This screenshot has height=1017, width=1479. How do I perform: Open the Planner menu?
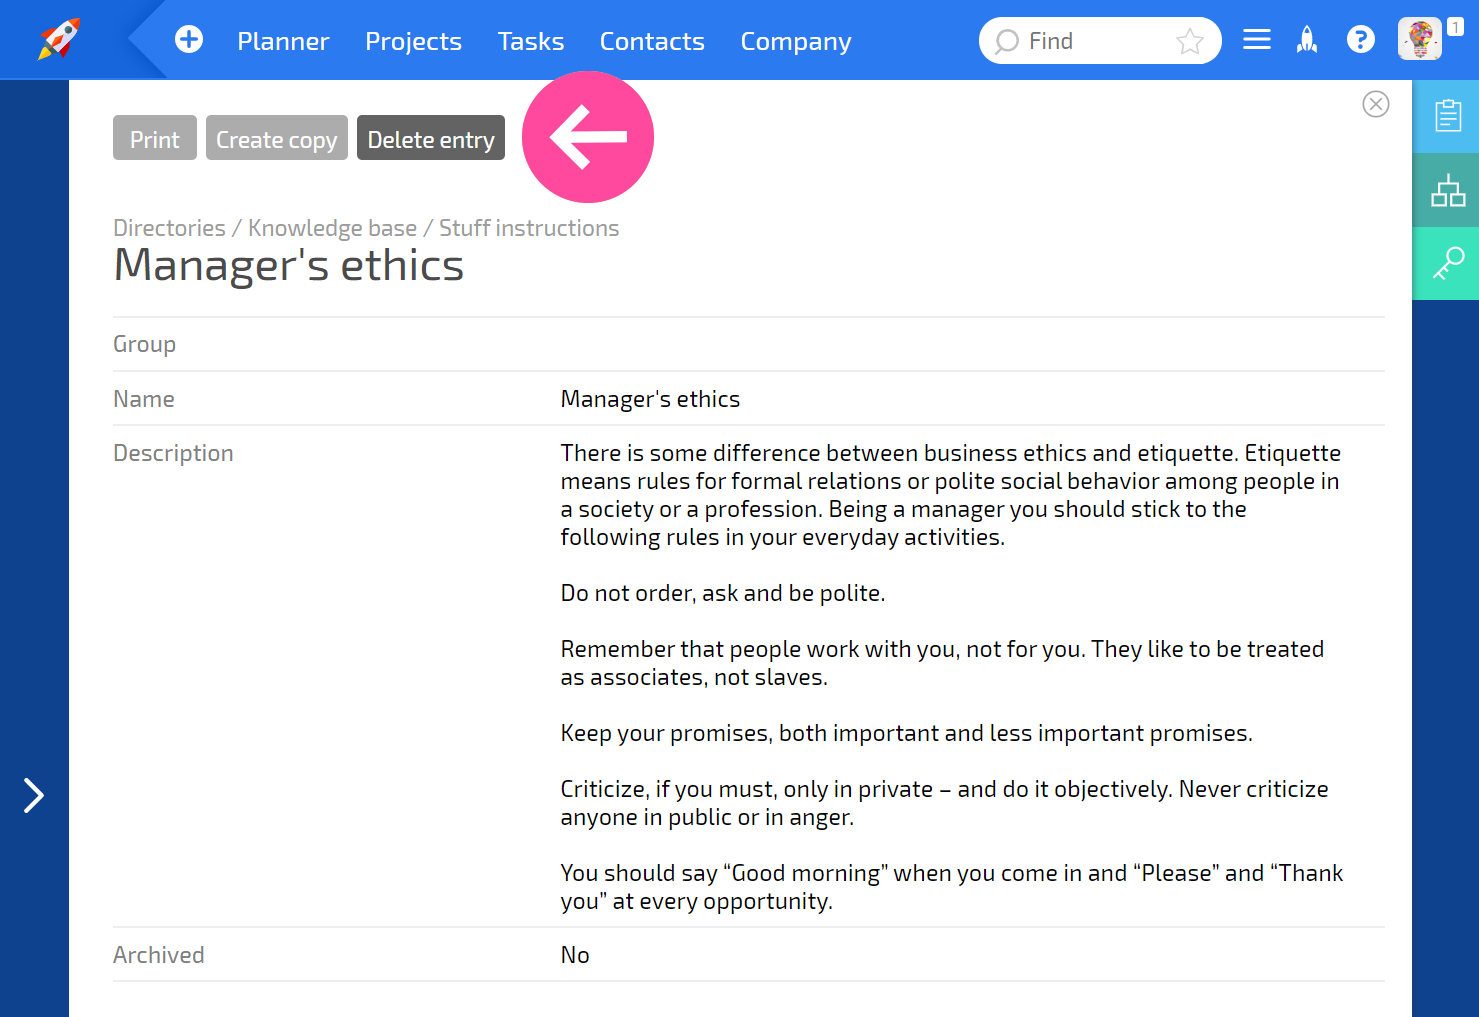[x=283, y=41]
